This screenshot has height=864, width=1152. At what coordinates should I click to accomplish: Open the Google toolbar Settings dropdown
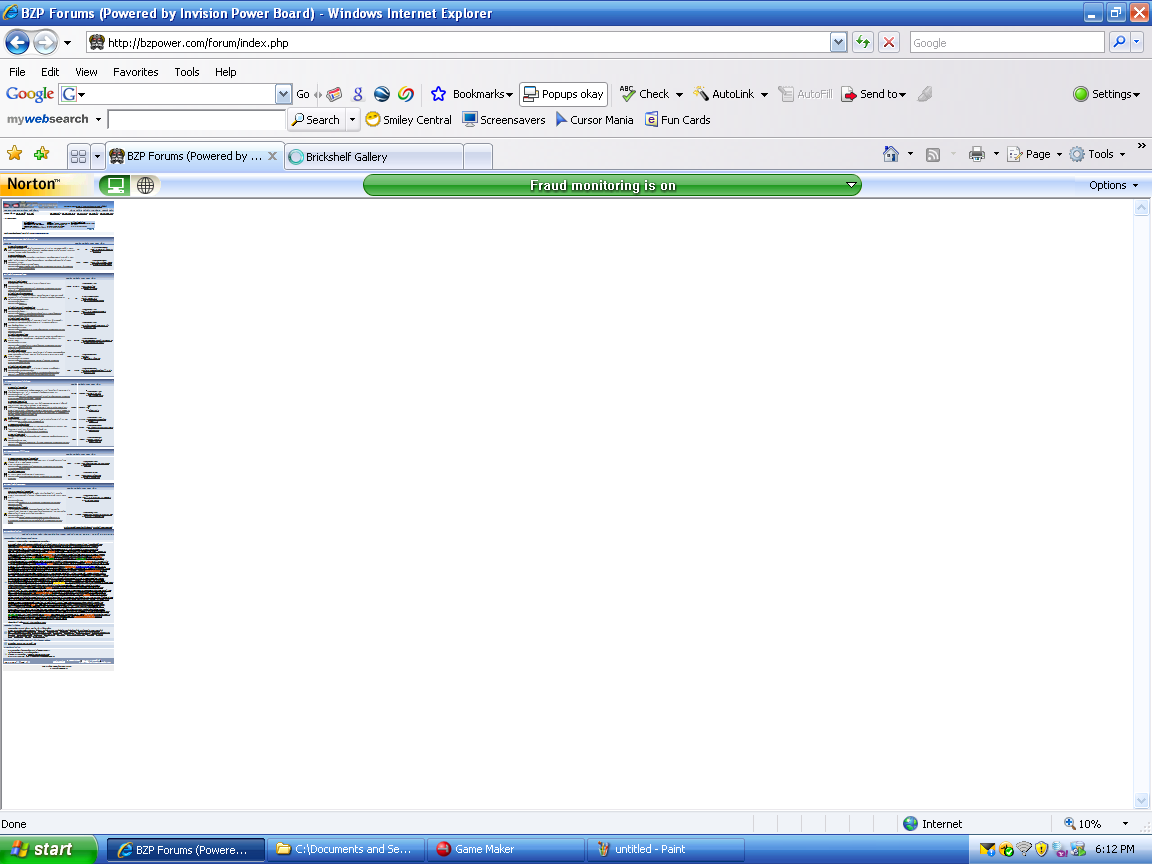[1107, 94]
